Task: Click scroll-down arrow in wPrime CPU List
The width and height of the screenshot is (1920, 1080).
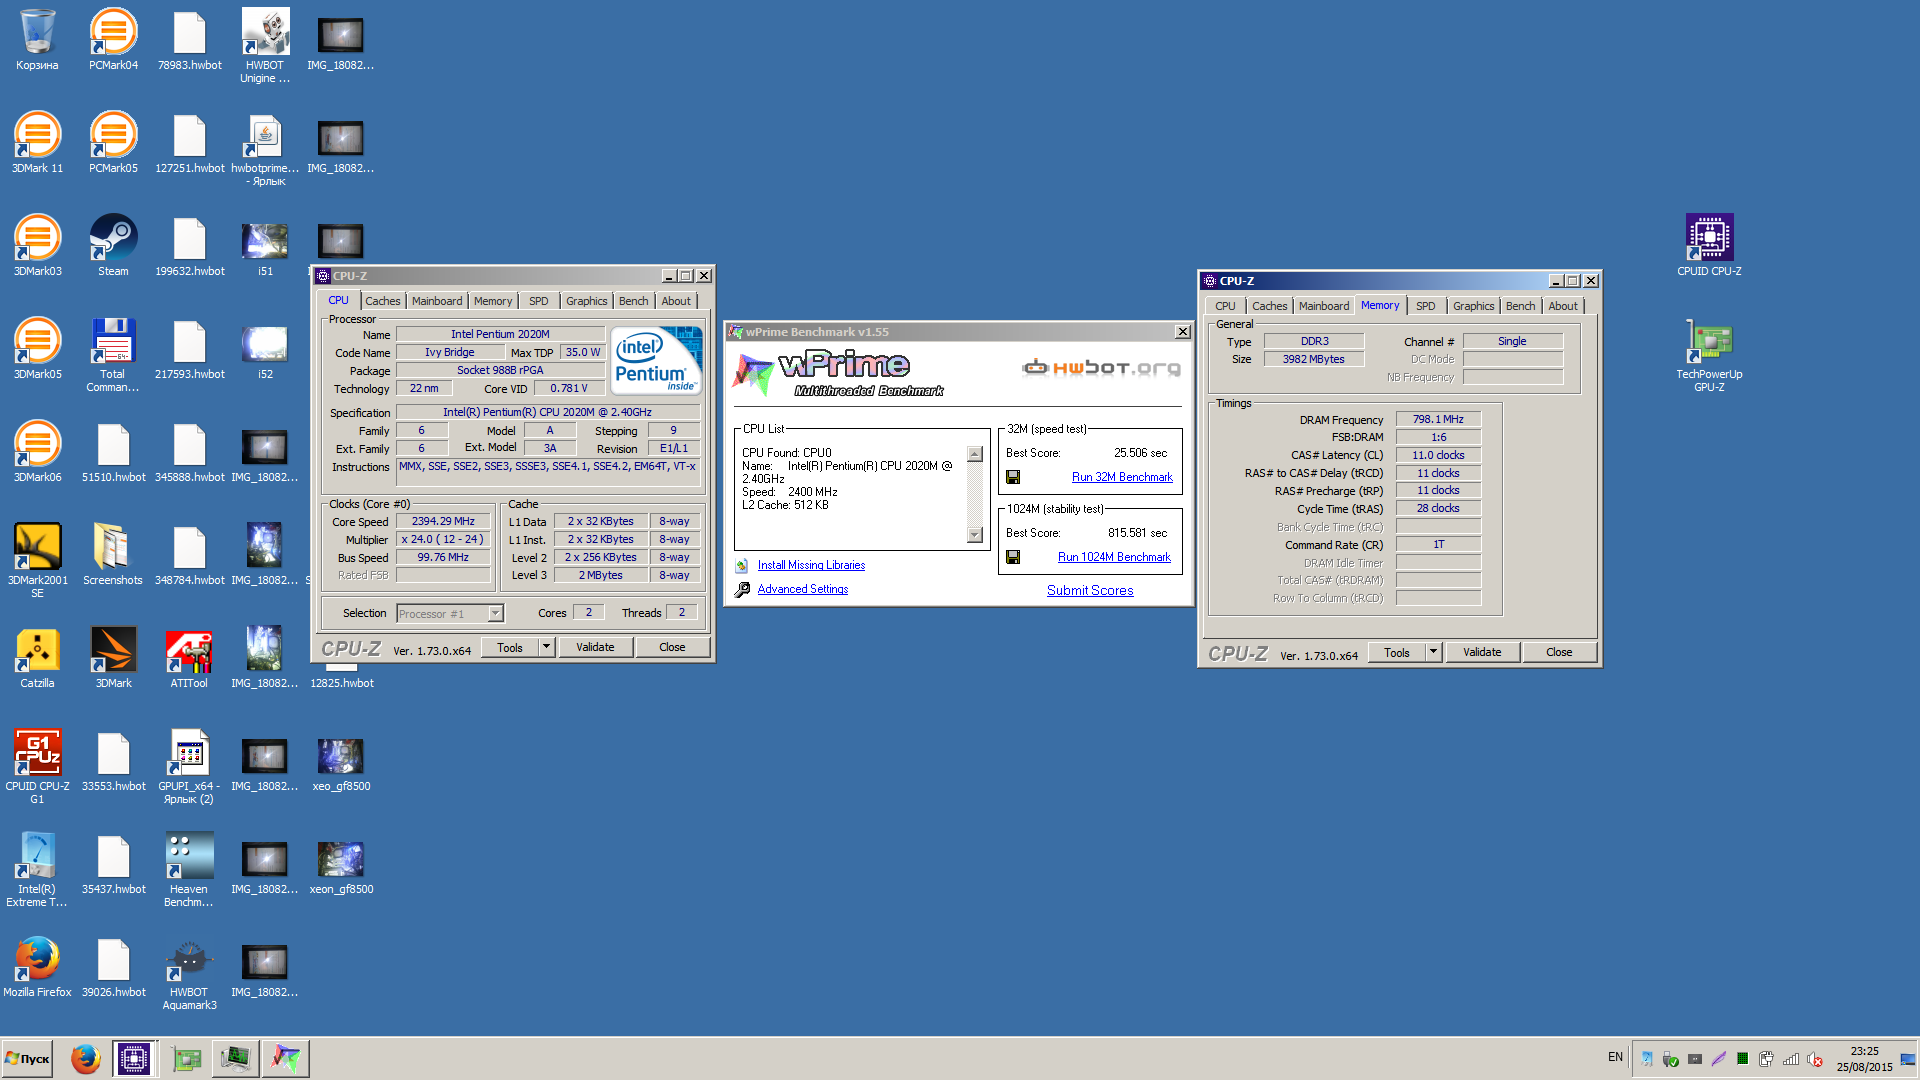Action: pyautogui.click(x=976, y=535)
